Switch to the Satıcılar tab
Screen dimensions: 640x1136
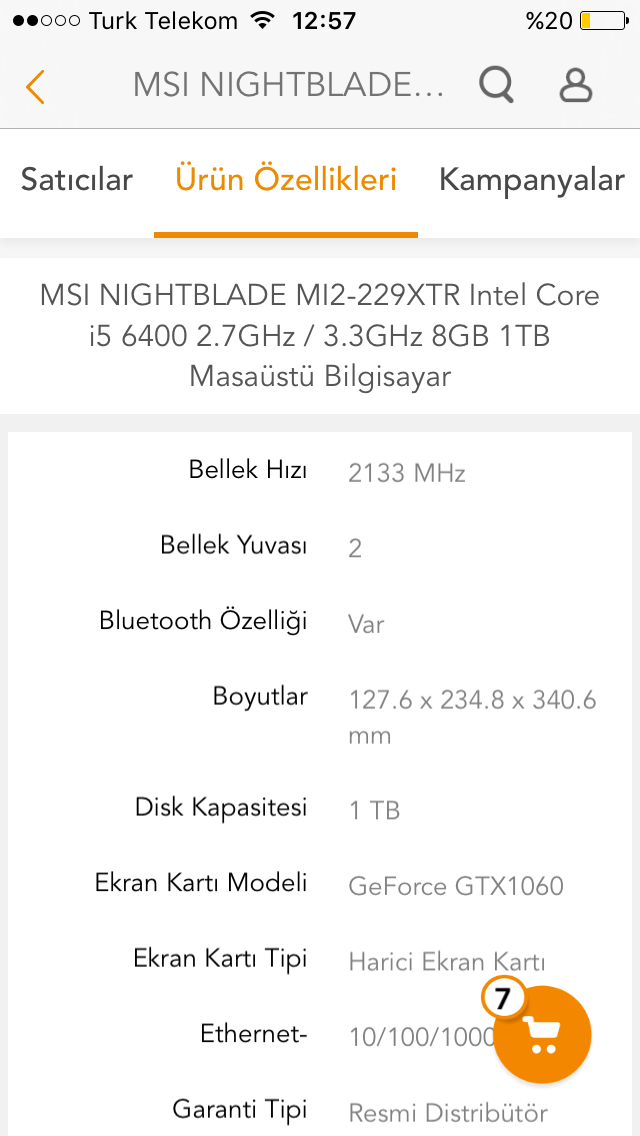[x=77, y=180]
